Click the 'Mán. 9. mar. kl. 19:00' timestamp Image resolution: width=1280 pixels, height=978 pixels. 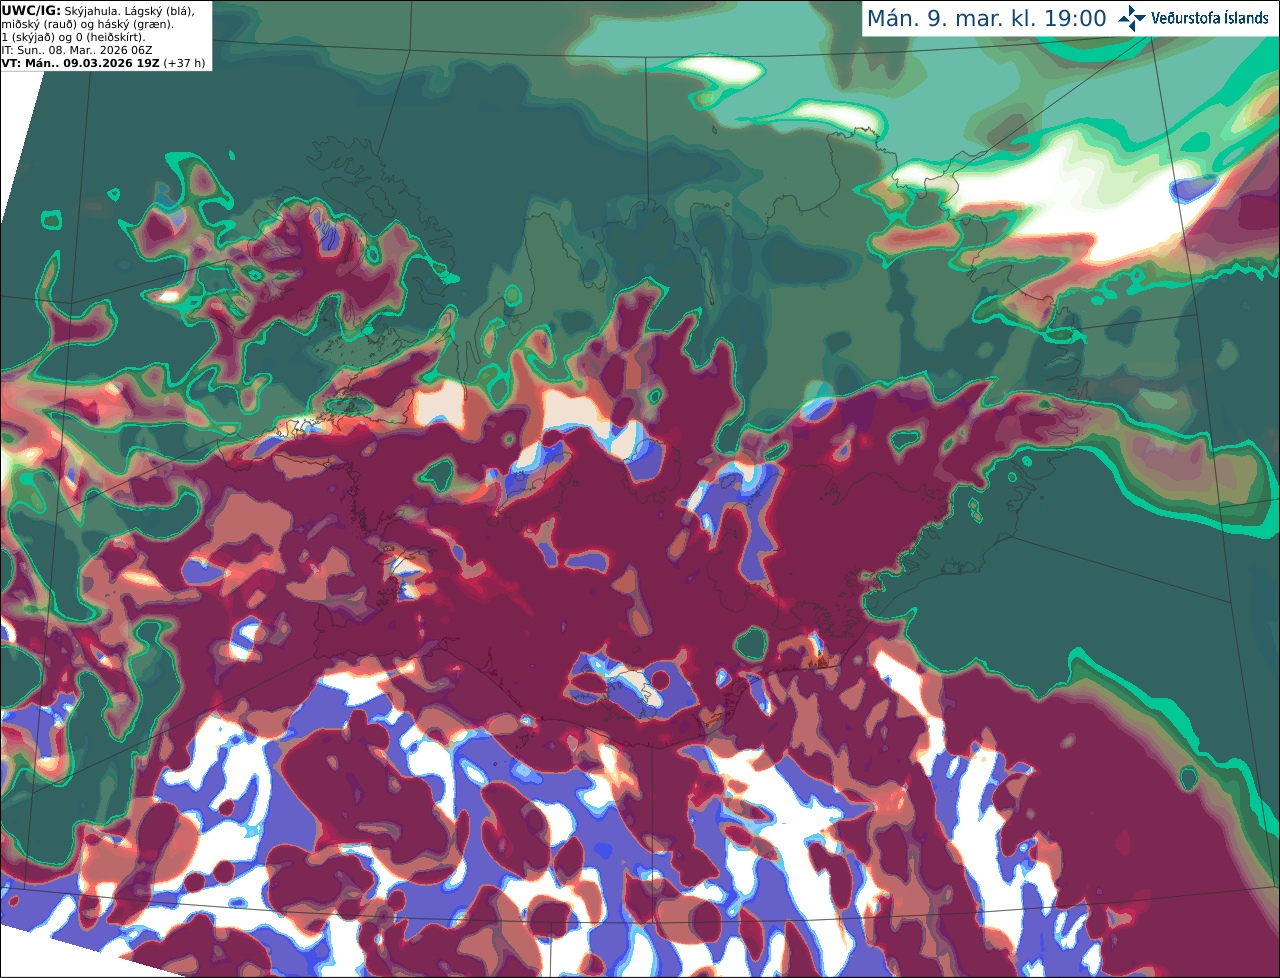986,19
